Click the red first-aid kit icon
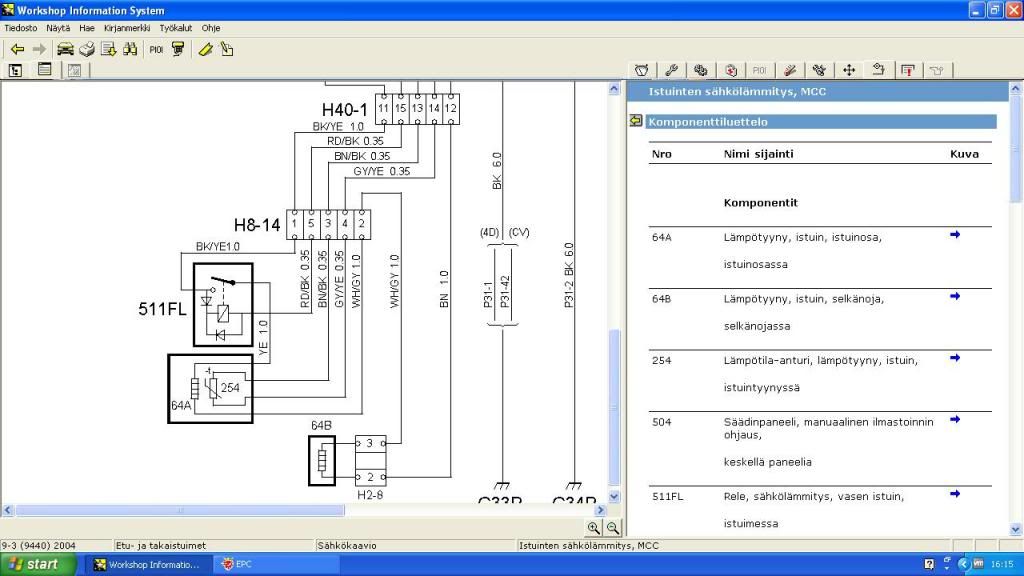 [731, 70]
